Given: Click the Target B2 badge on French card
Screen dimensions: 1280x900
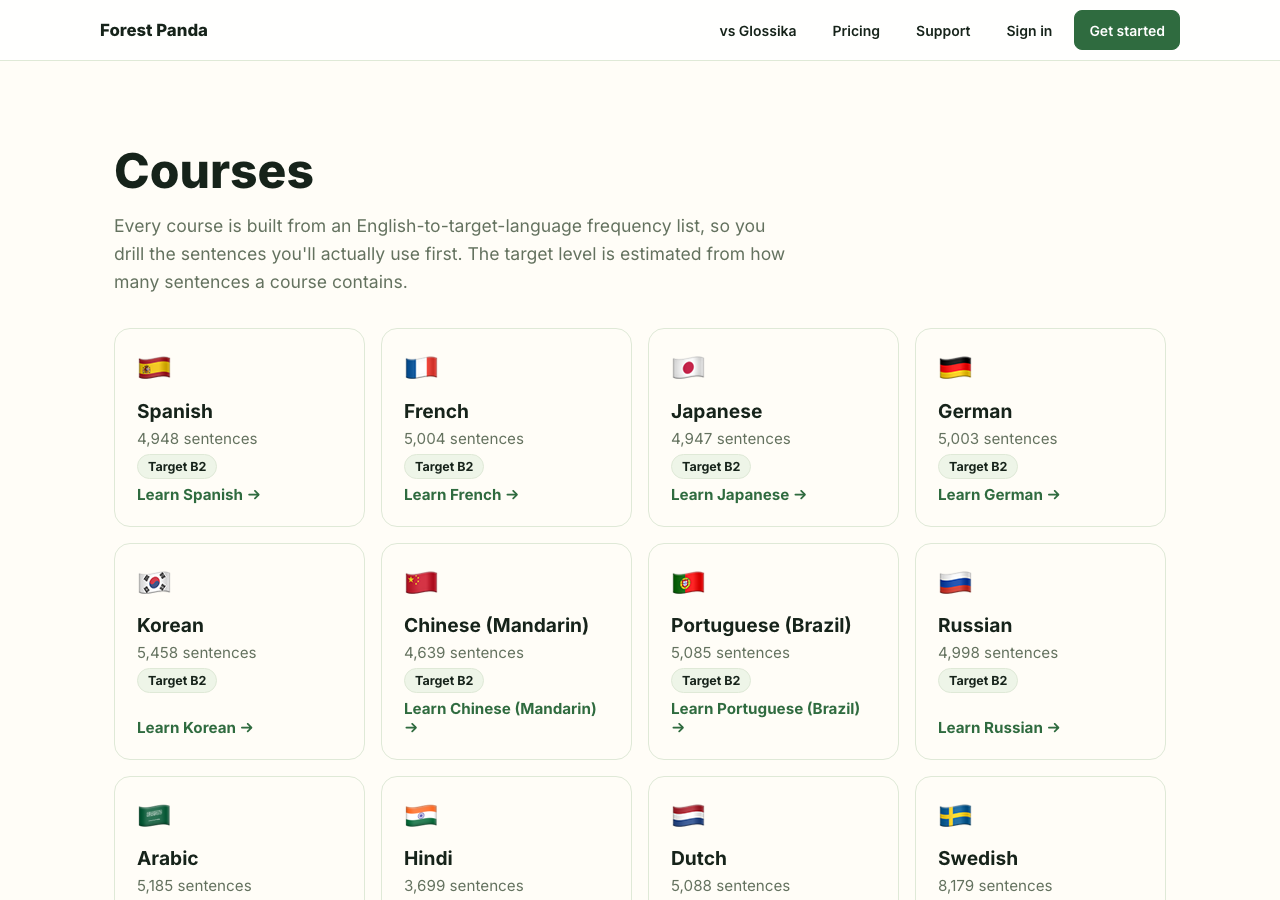Looking at the screenshot, I should pos(444,466).
